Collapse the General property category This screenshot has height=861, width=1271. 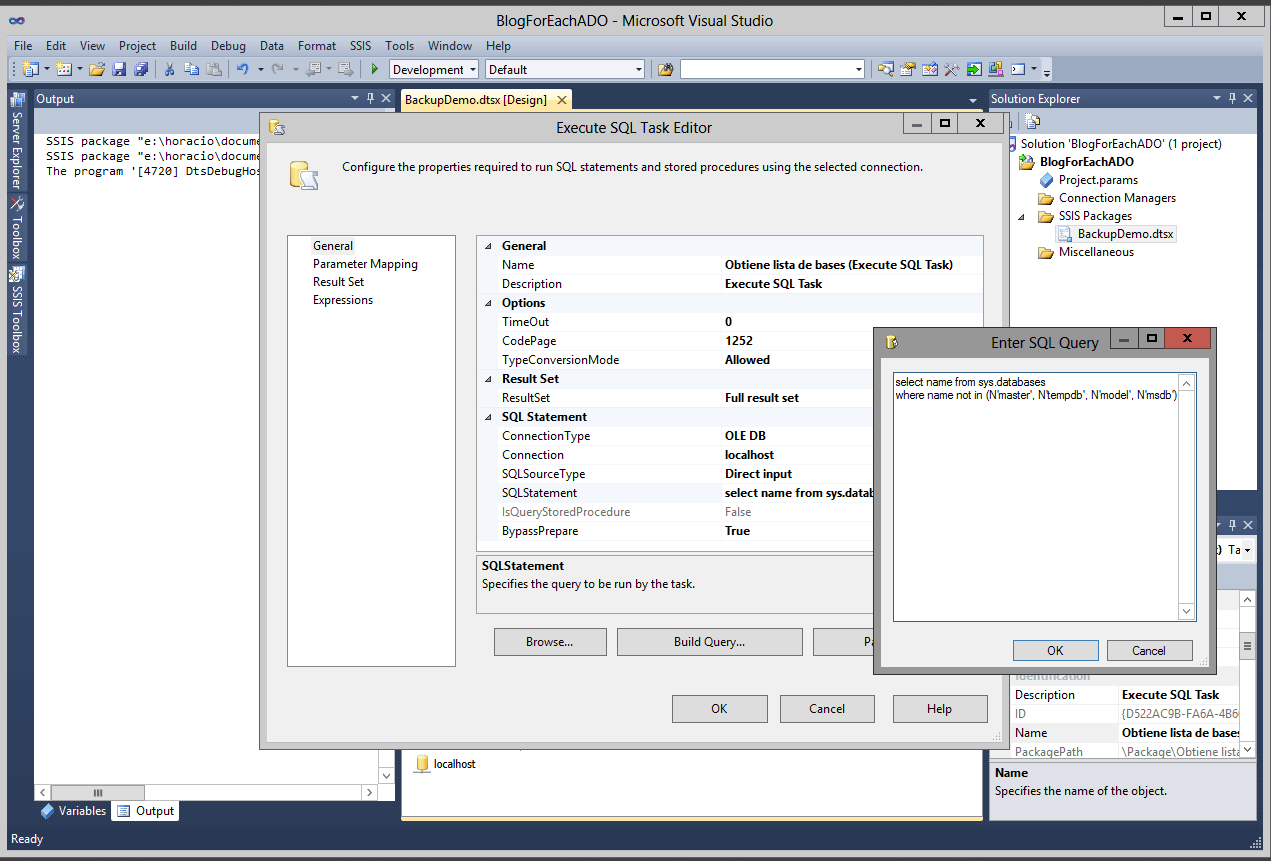pyautogui.click(x=489, y=246)
